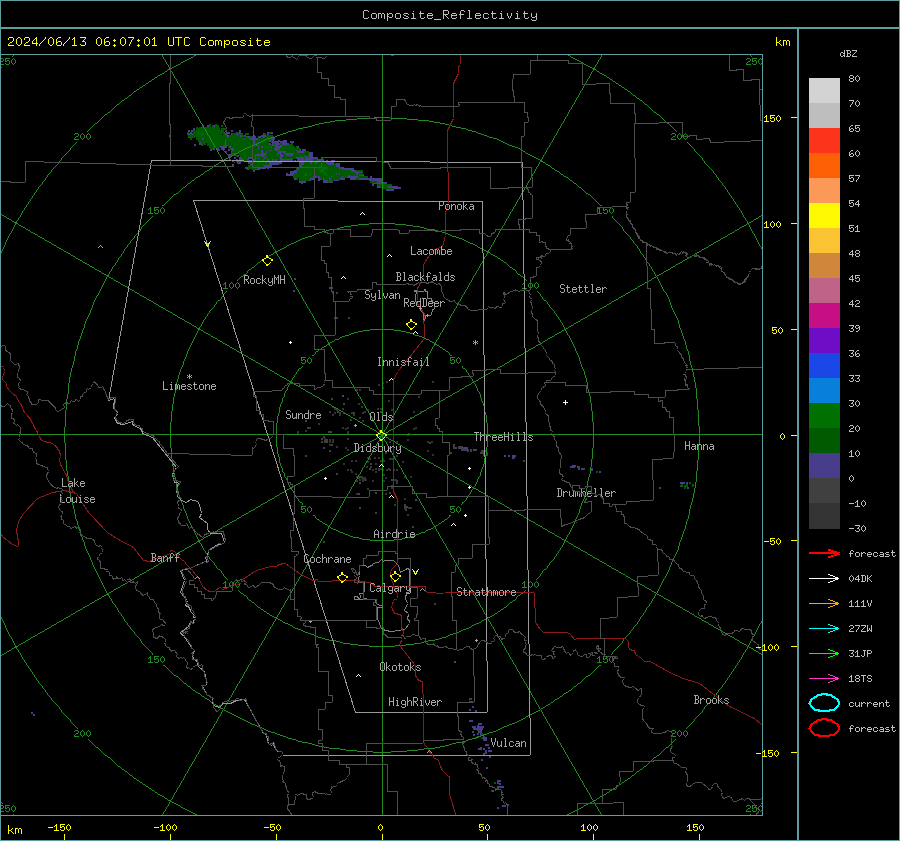Click the Cochrane town label
The width and height of the screenshot is (900, 841).
point(327,559)
